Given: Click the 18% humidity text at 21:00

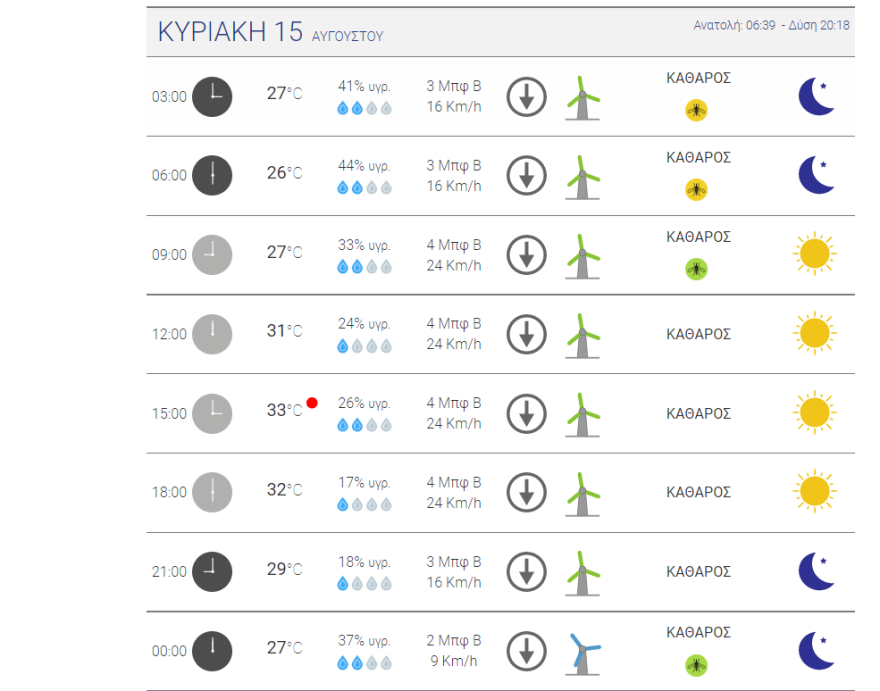Looking at the screenshot, I should pos(364,562).
